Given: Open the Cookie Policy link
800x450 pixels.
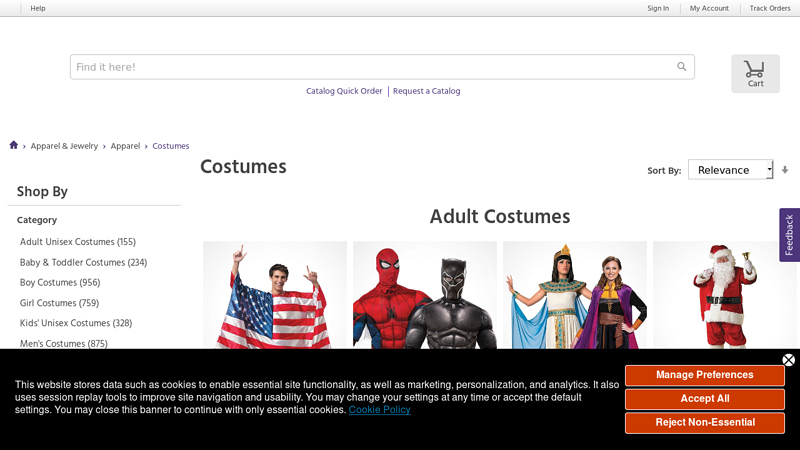Looking at the screenshot, I should click(x=379, y=410).
